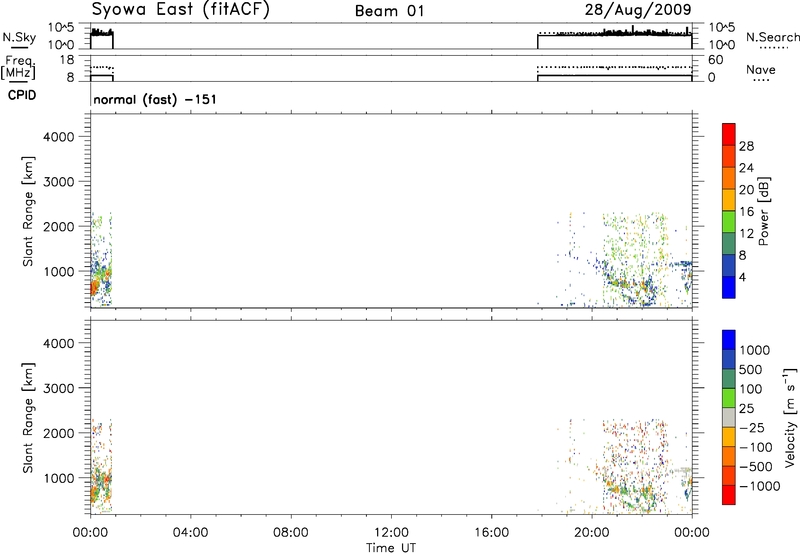Click the gray segment of velocity colorbar
The height and width of the screenshot is (554, 800).
729,417
